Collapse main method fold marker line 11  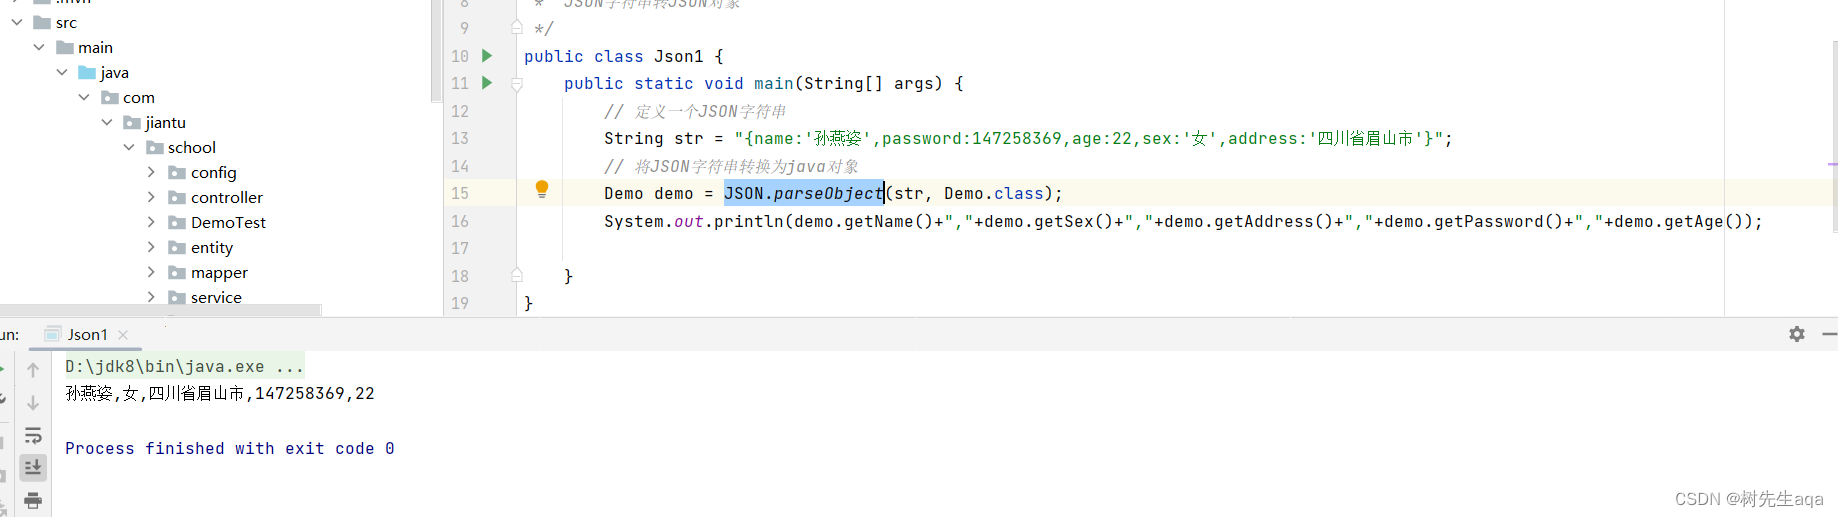click(517, 84)
